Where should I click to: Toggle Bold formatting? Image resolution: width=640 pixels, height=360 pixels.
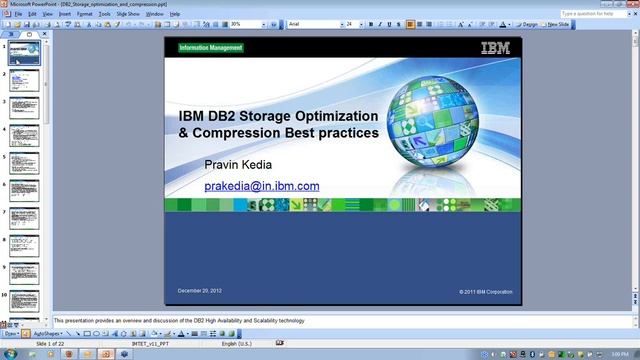371,24
